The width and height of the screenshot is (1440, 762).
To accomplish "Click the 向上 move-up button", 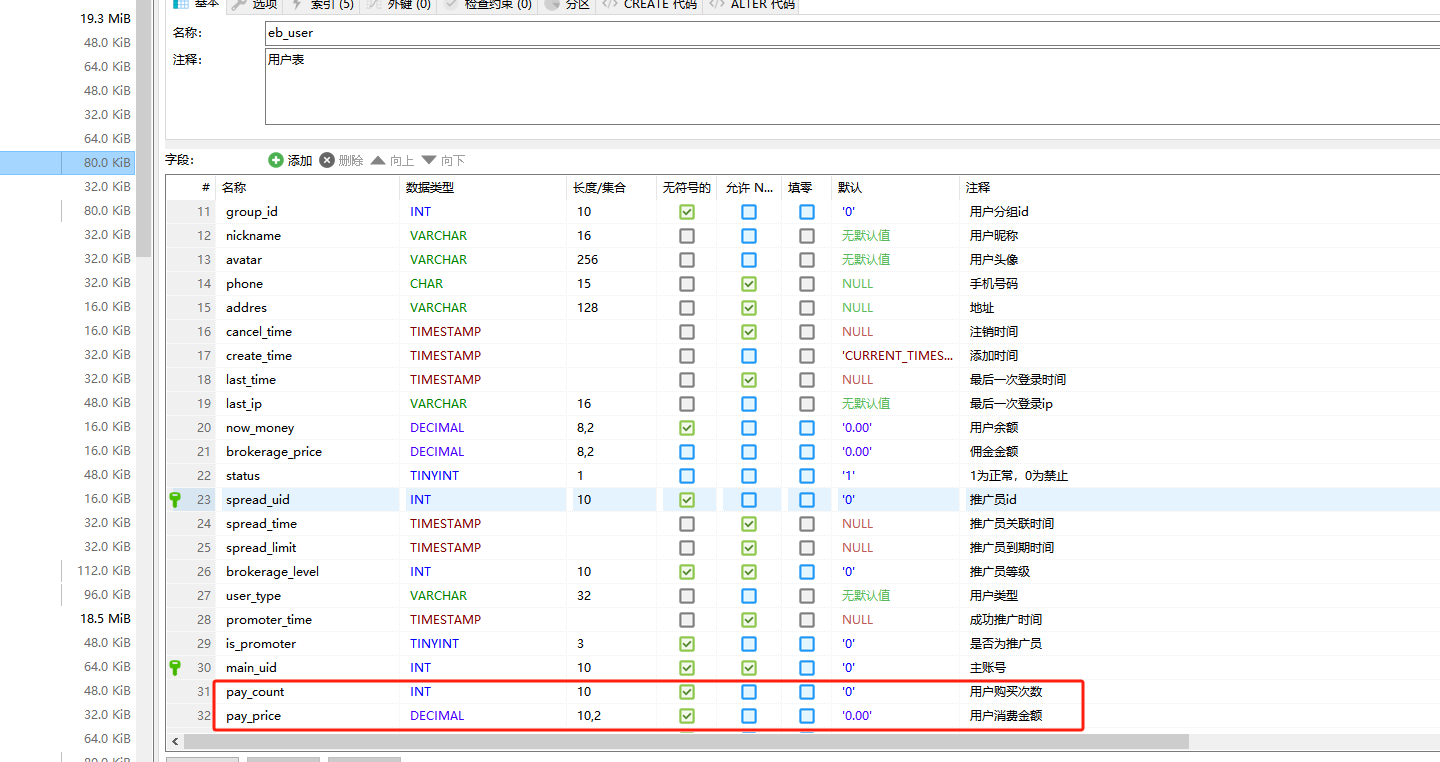I will click(392, 160).
